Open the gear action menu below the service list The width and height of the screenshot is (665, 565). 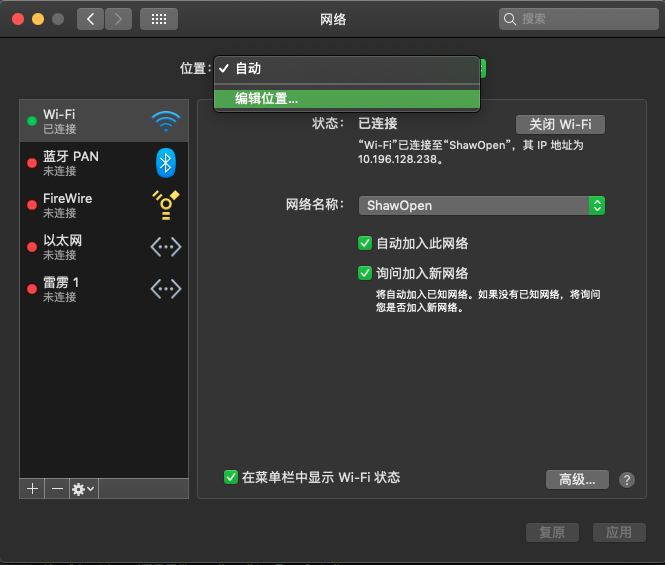(x=84, y=489)
